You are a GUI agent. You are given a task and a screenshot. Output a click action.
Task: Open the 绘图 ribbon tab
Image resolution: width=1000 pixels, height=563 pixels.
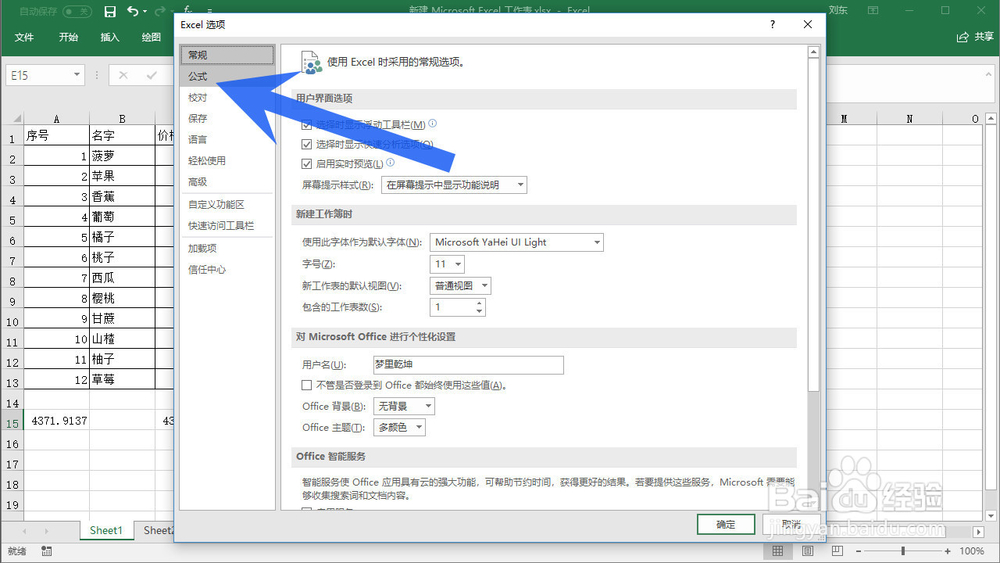tap(151, 37)
